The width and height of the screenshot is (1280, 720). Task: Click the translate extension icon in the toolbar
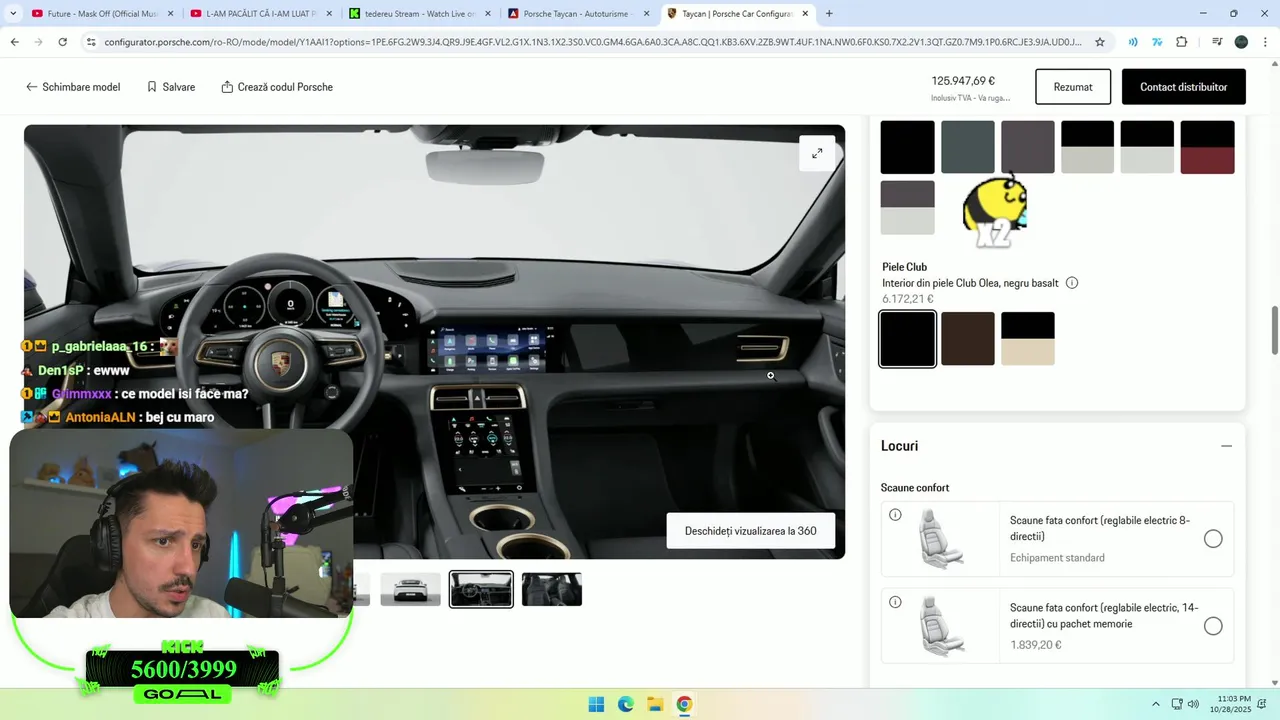[x=1157, y=42]
